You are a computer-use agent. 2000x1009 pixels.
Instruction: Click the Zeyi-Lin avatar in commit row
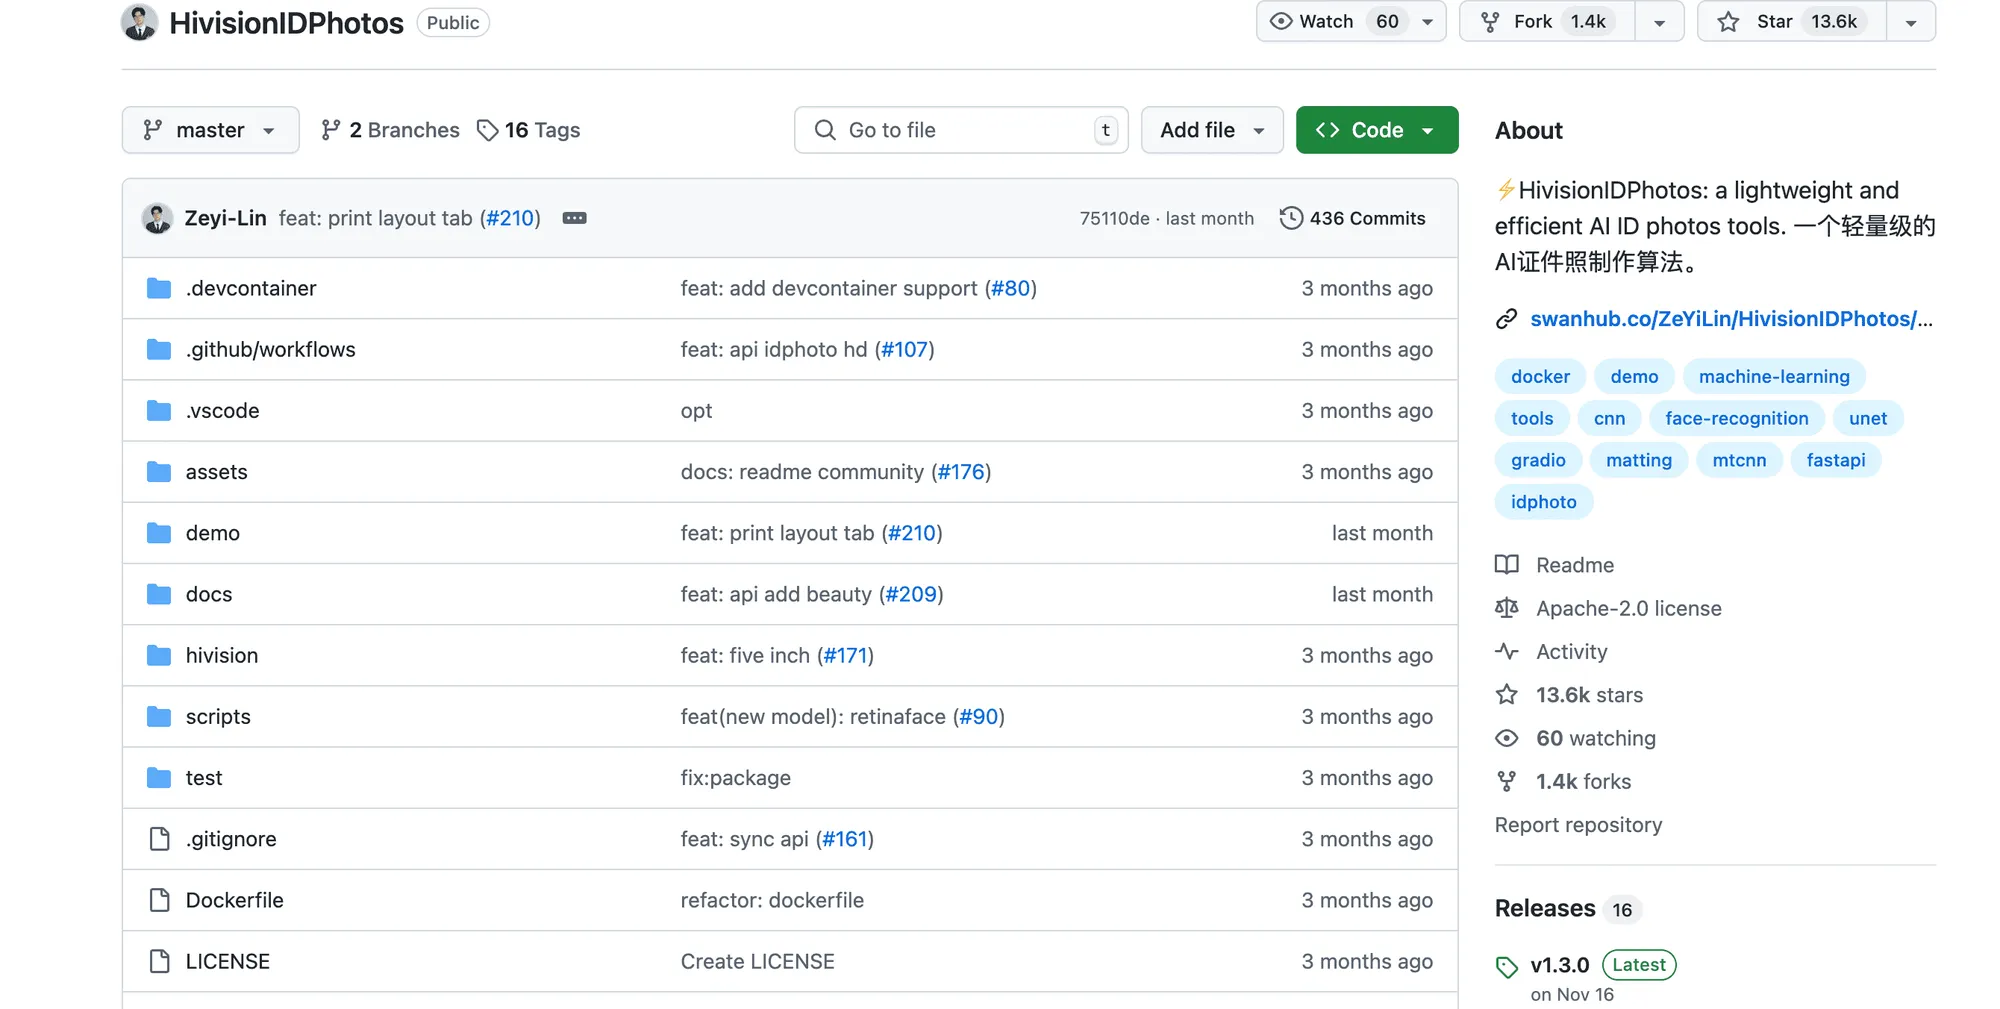coord(157,218)
